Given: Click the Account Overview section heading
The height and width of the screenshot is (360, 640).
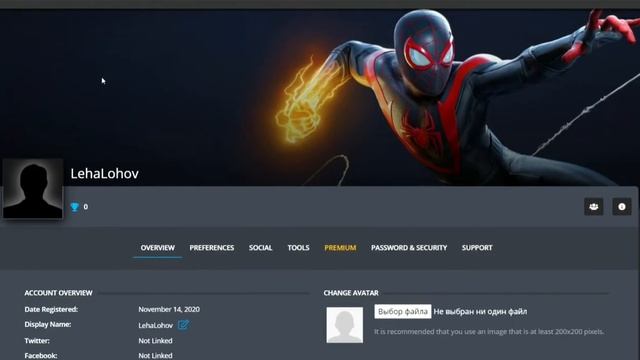Looking at the screenshot, I should tap(58, 293).
